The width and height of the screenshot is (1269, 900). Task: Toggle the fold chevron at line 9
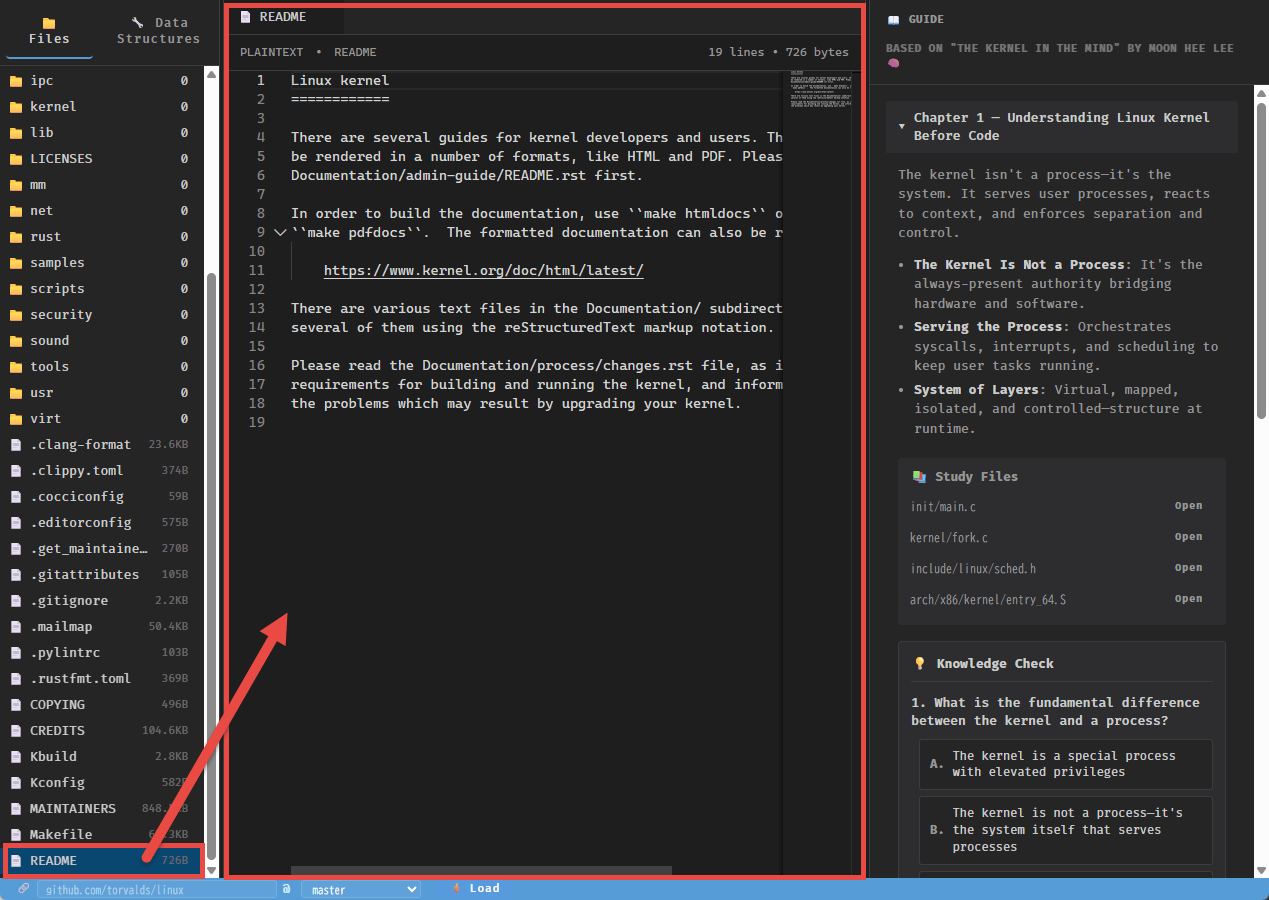[x=280, y=233]
